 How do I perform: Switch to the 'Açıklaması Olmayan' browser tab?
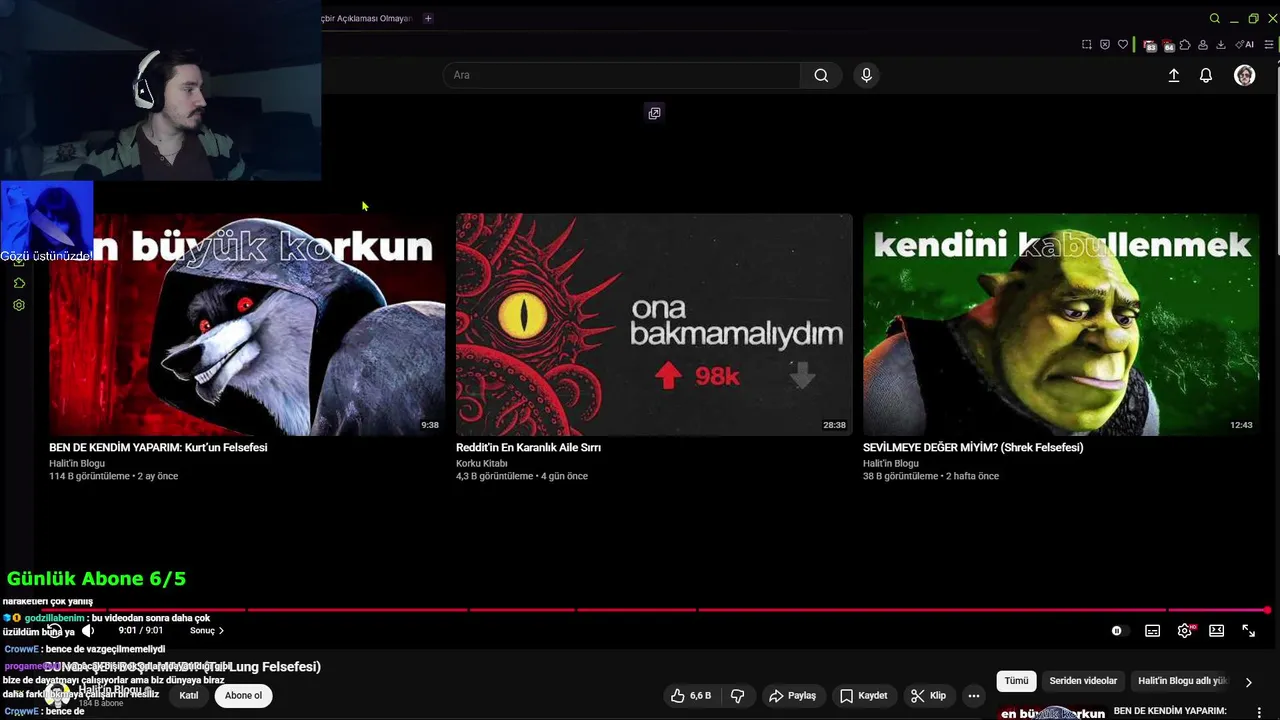[x=366, y=18]
